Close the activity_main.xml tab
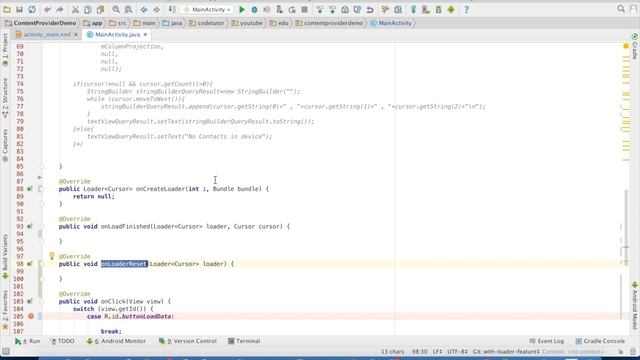This screenshot has width=640, height=360. pos(76,35)
